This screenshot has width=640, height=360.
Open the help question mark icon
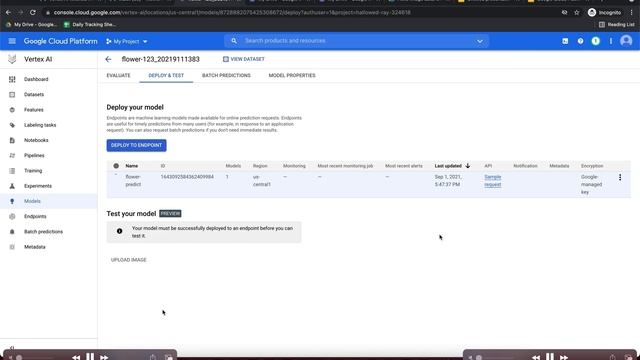tap(580, 41)
